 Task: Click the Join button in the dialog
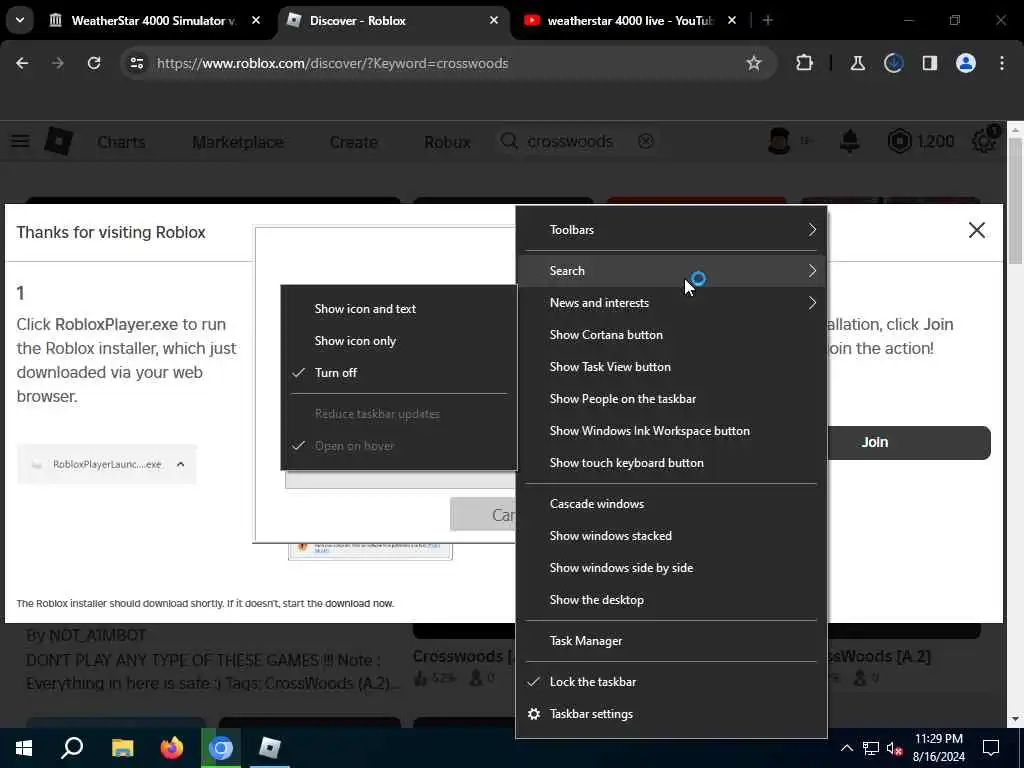point(908,443)
